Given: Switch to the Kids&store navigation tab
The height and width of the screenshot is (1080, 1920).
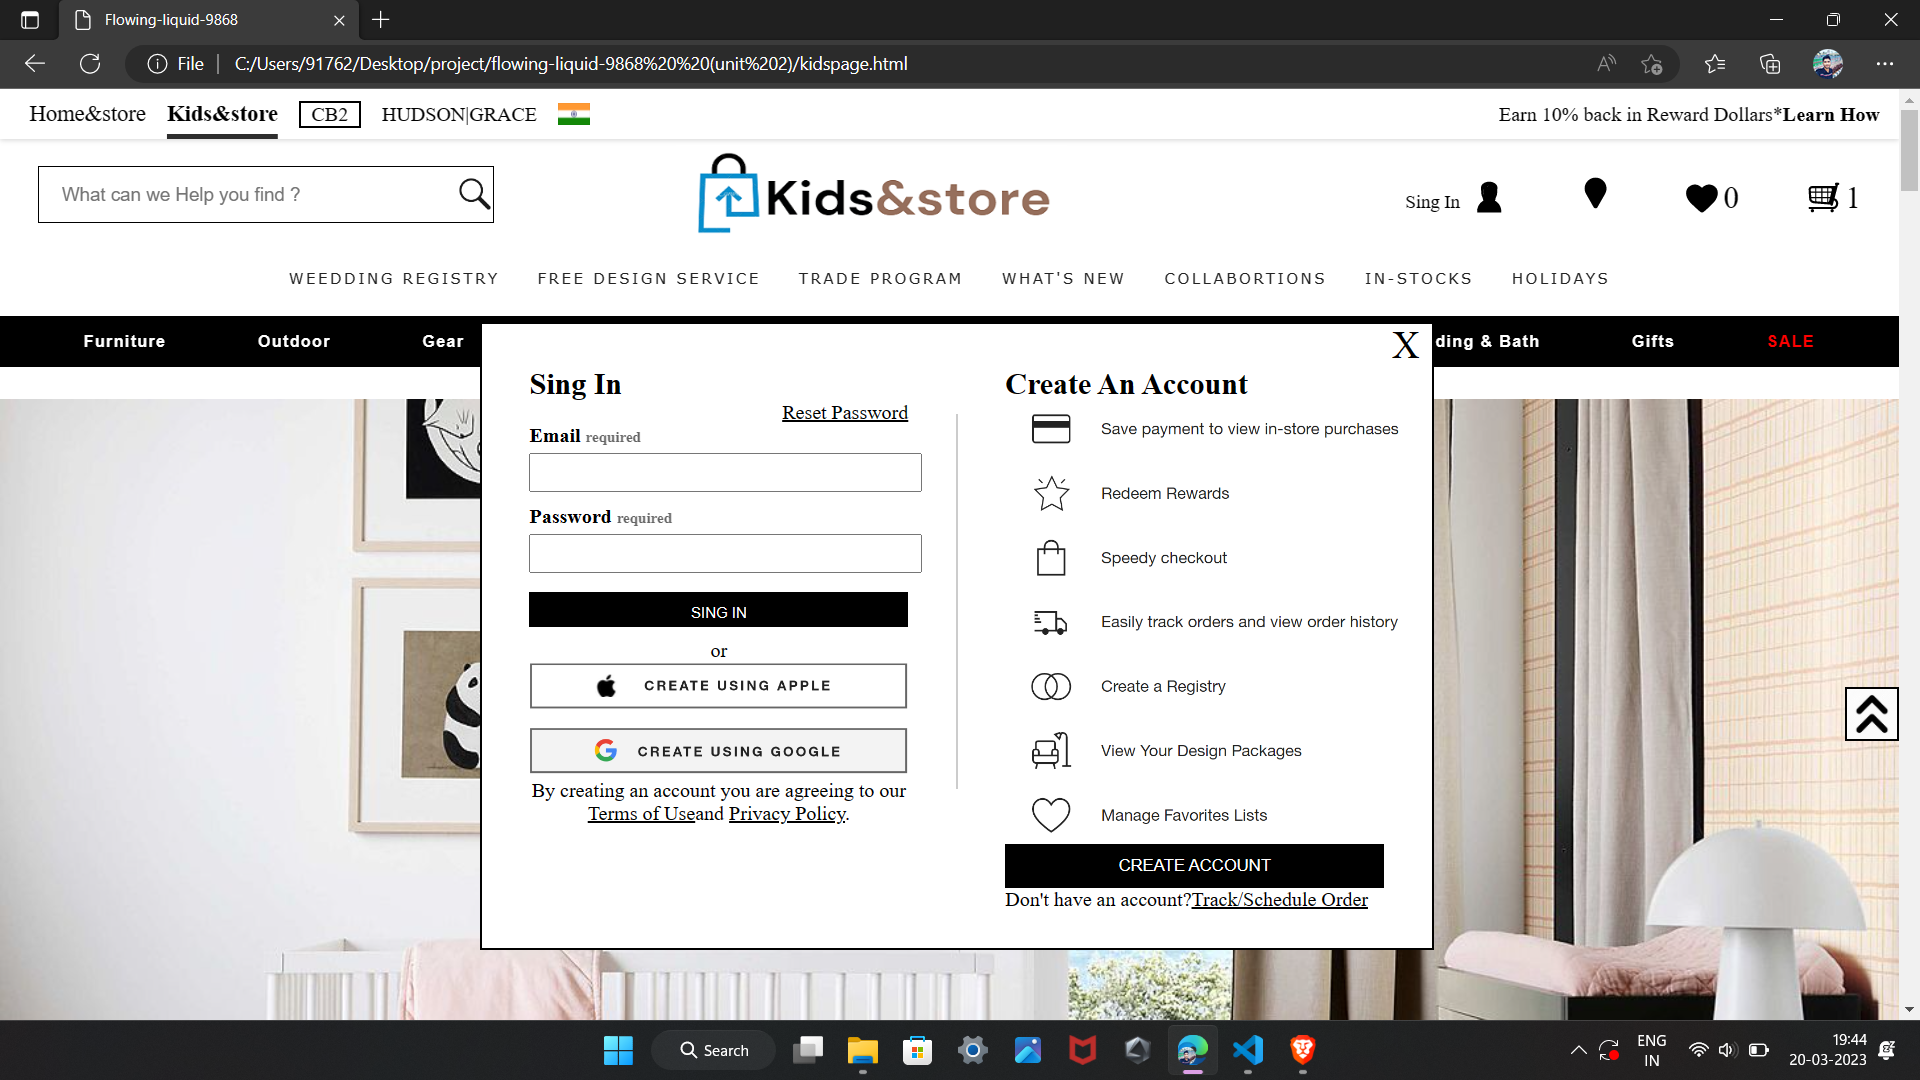Looking at the screenshot, I should pos(221,113).
